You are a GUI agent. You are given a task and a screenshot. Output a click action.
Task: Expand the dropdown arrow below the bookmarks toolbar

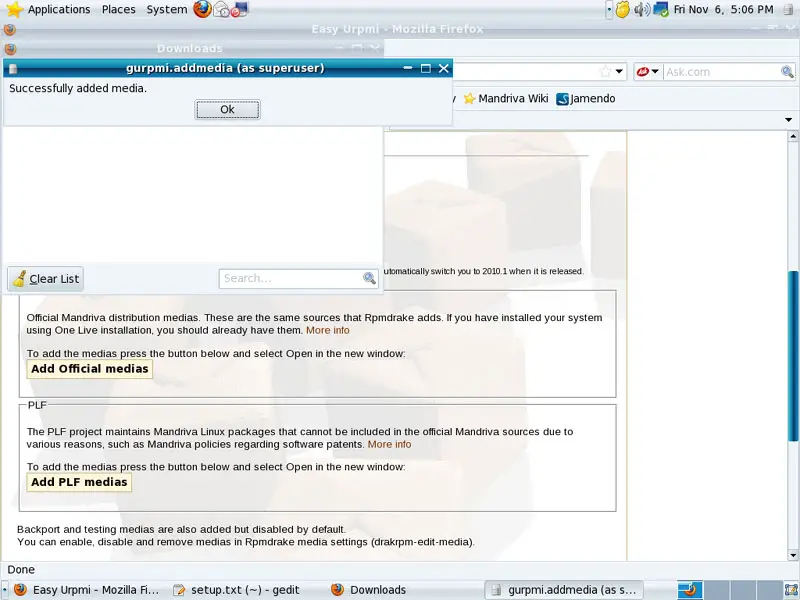pyautogui.click(x=789, y=120)
